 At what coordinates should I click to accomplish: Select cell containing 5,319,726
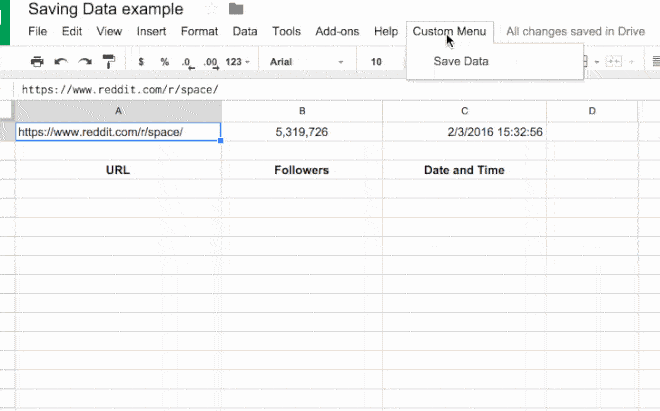point(302,132)
